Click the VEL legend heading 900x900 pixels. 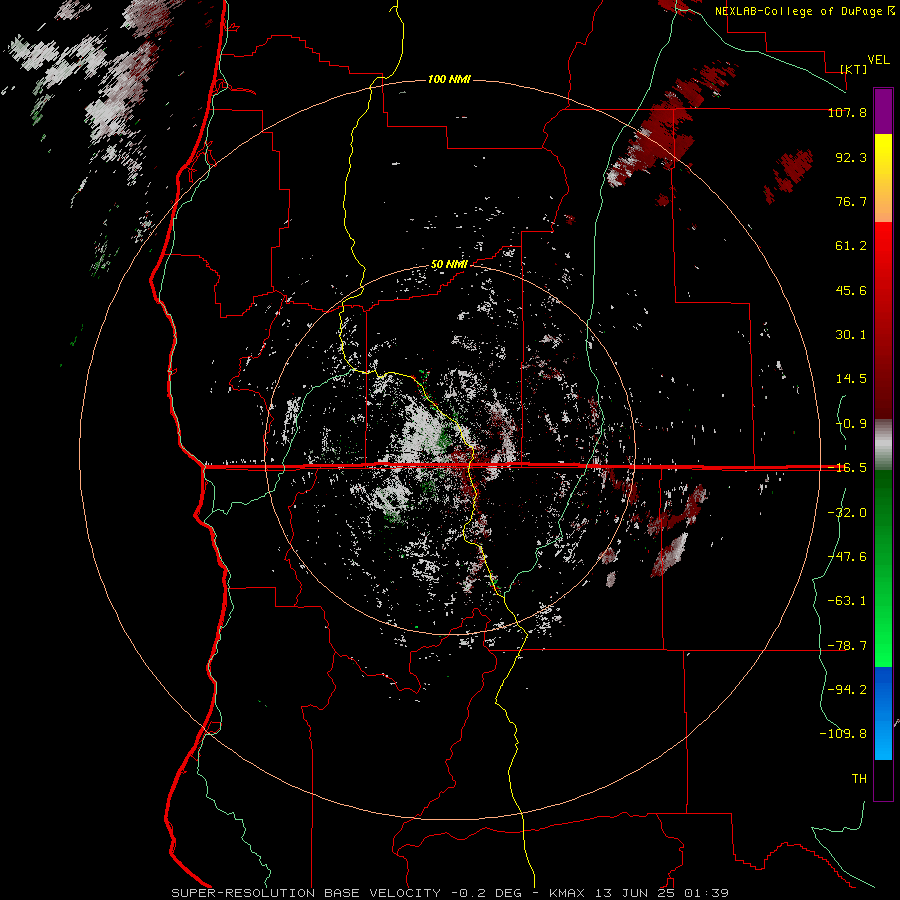click(878, 59)
